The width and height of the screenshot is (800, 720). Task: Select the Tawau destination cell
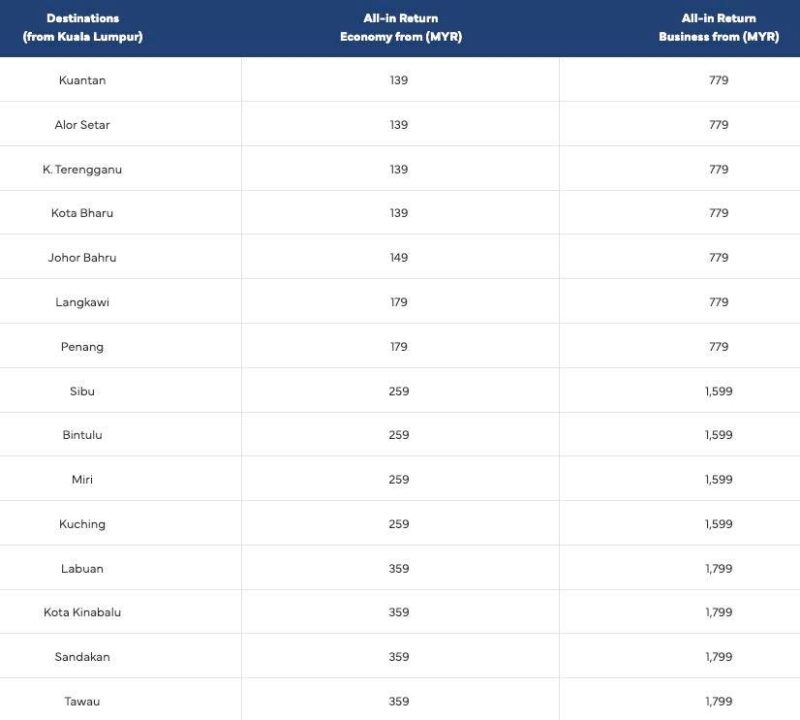[x=82, y=701]
